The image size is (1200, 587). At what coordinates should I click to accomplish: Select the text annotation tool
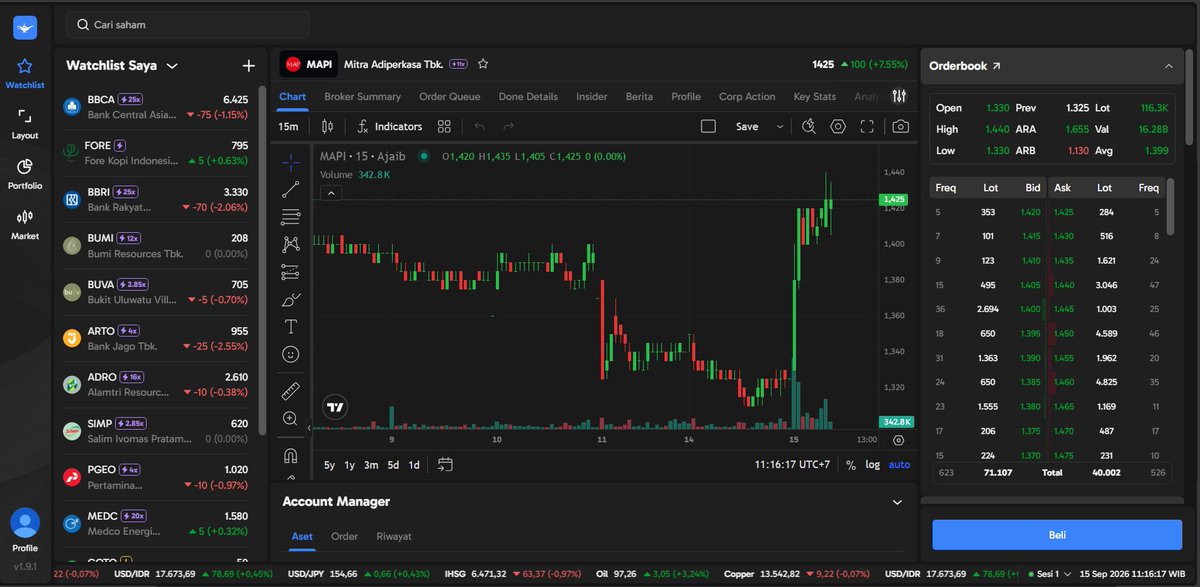tap(291, 326)
